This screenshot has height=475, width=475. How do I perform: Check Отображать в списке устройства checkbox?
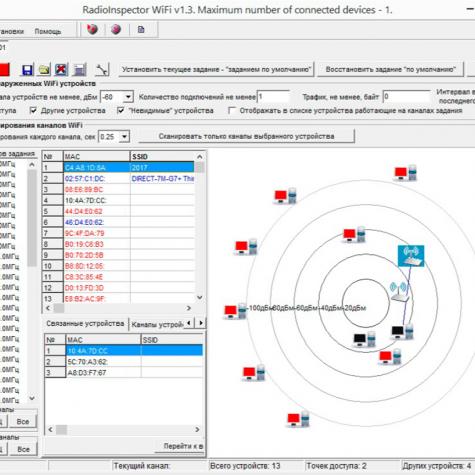232,110
